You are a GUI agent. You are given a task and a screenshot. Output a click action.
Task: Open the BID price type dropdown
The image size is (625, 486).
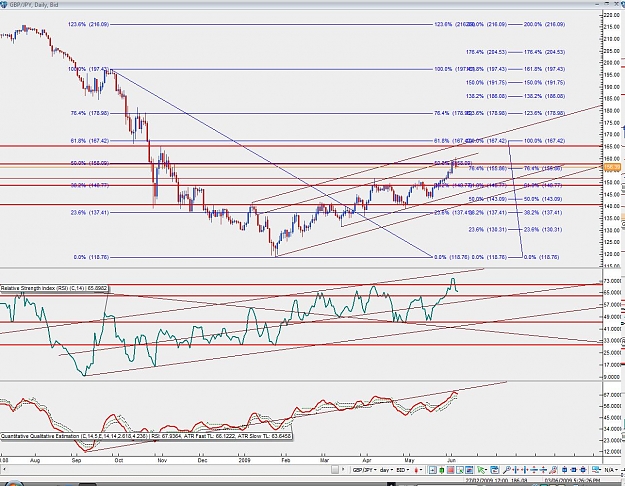(x=403, y=470)
